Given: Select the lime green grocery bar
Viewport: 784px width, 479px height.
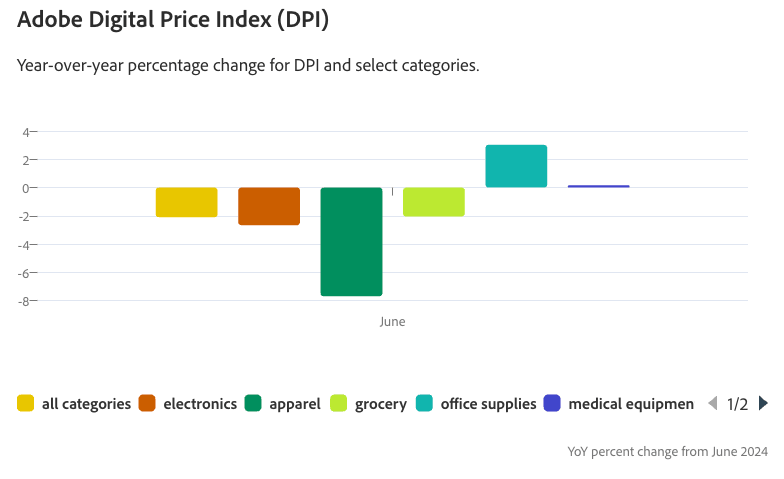Looking at the screenshot, I should point(434,202).
